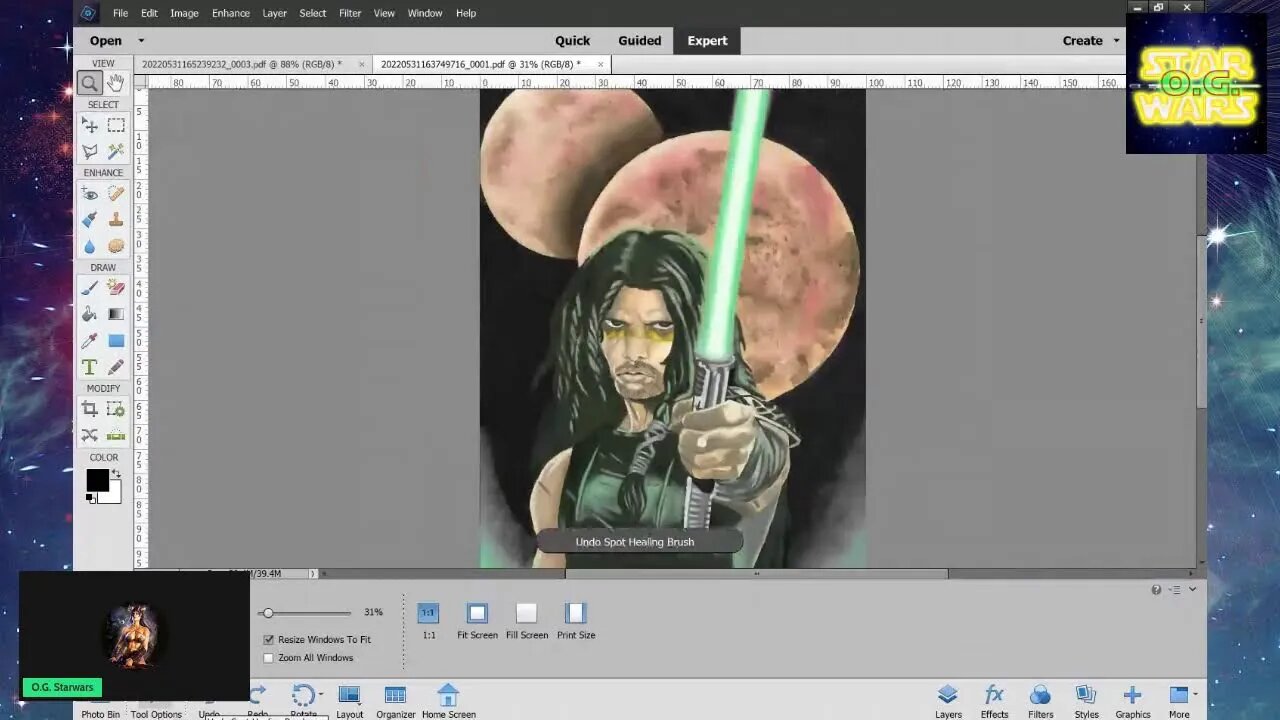This screenshot has width=1280, height=720.
Task: Click Fit Screen button
Action: 477,620
